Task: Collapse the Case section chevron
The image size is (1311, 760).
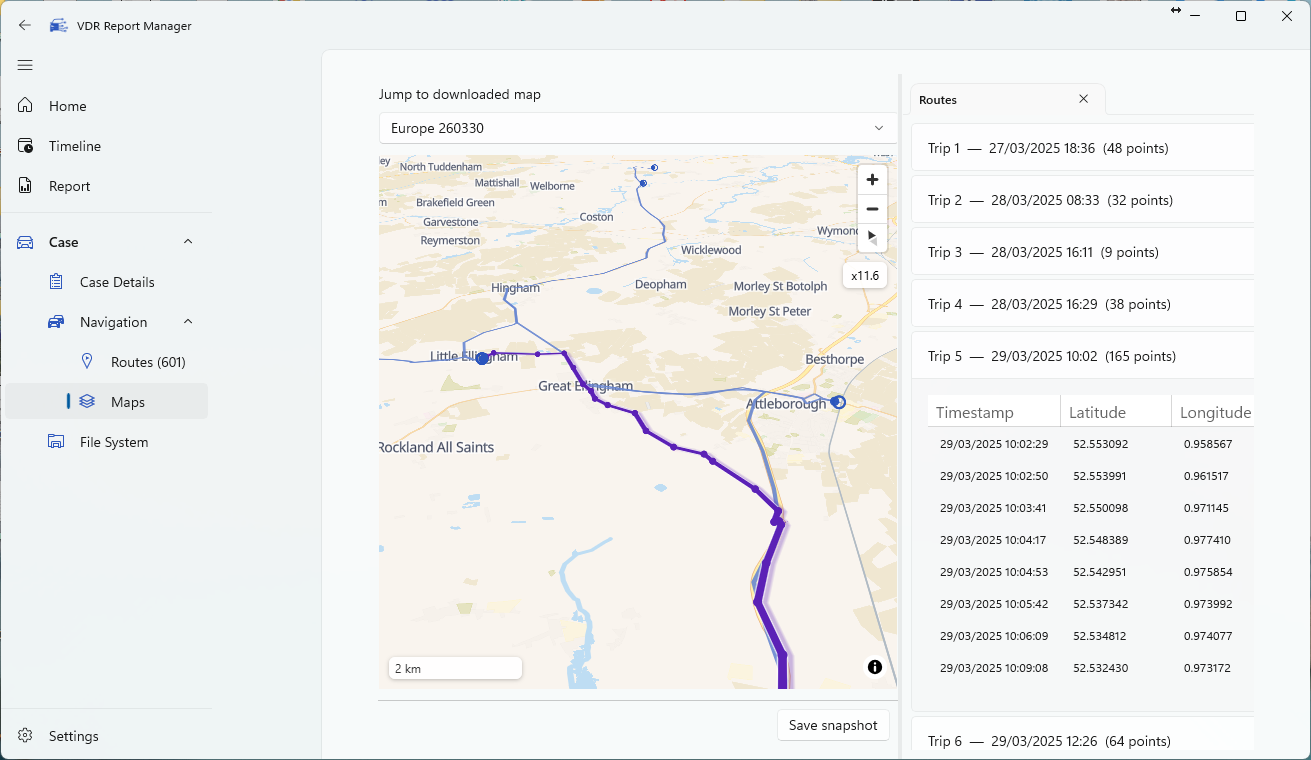Action: pyautogui.click(x=188, y=242)
